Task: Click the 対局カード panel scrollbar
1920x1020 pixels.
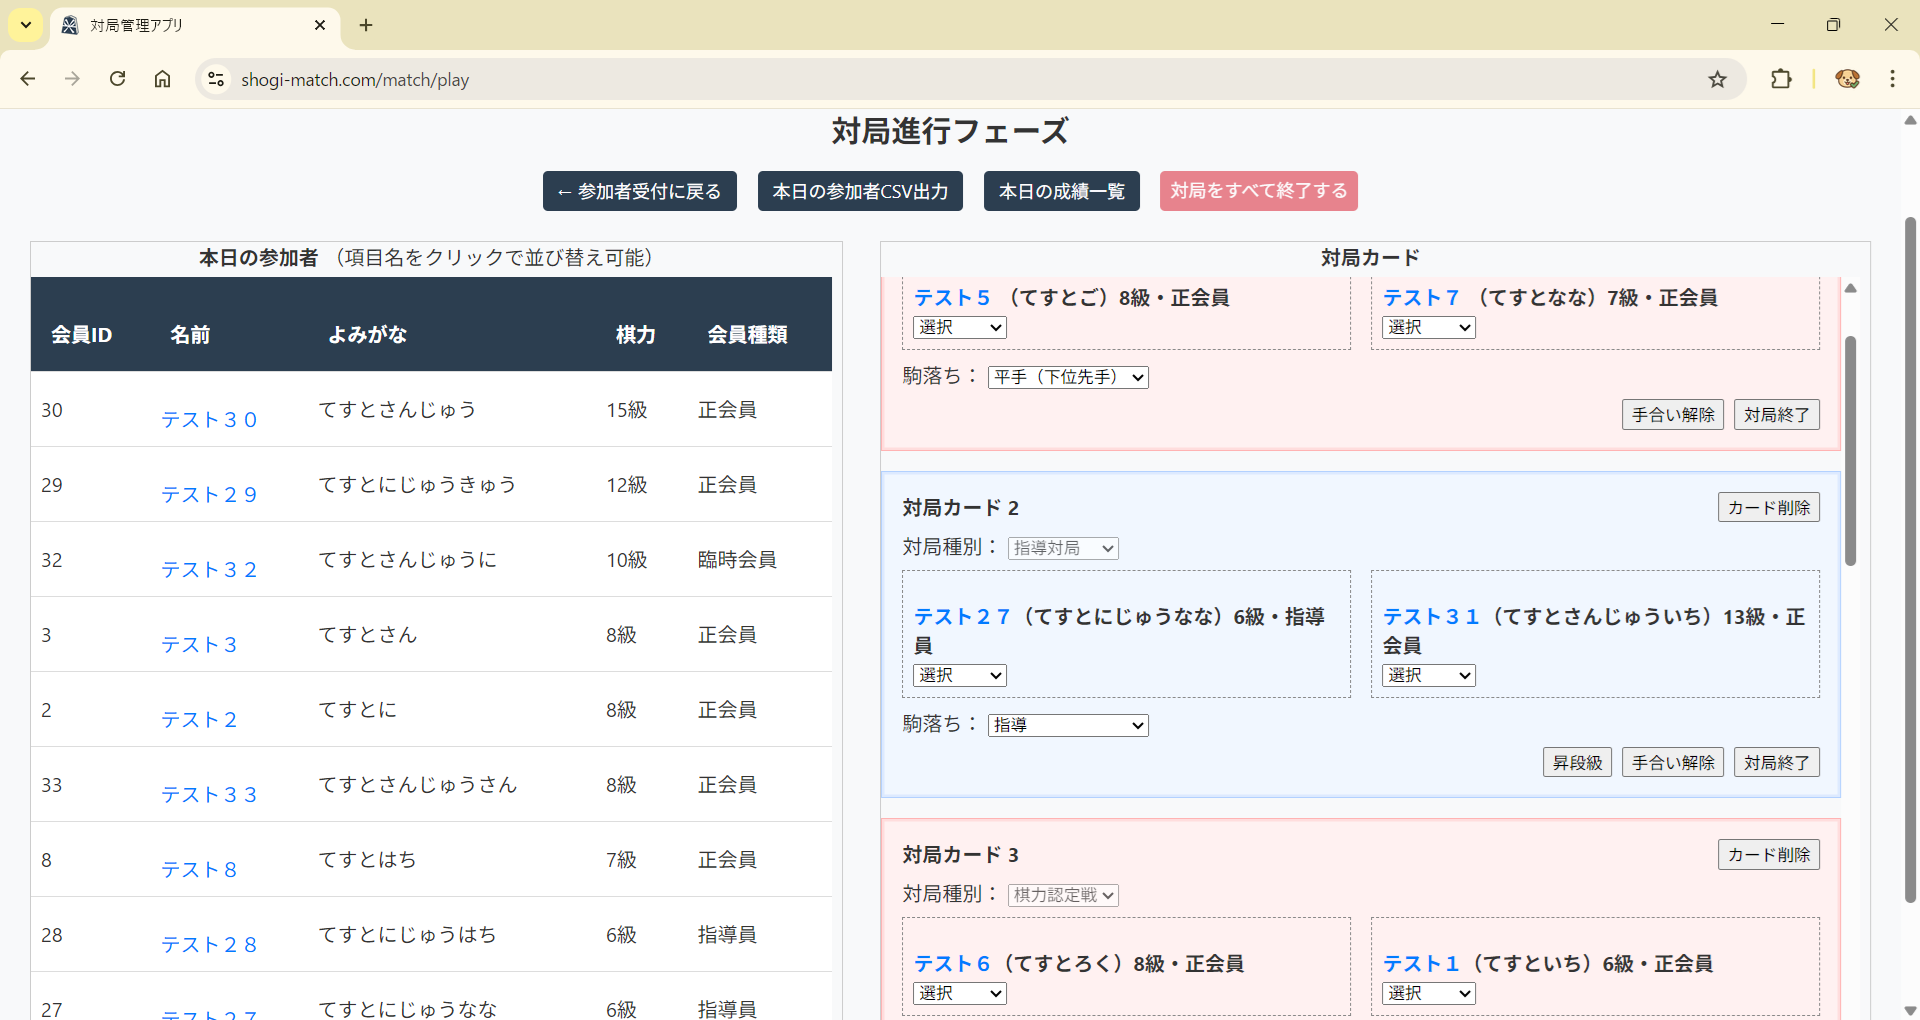Action: 1850,450
